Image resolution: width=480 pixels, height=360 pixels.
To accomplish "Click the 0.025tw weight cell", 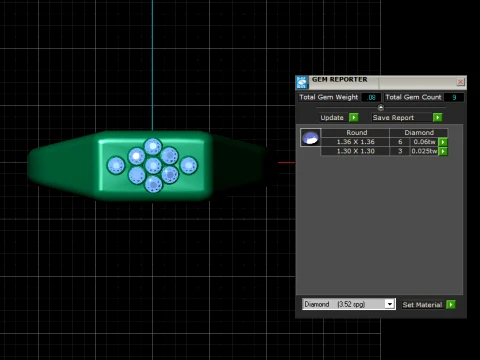I will tap(424, 151).
